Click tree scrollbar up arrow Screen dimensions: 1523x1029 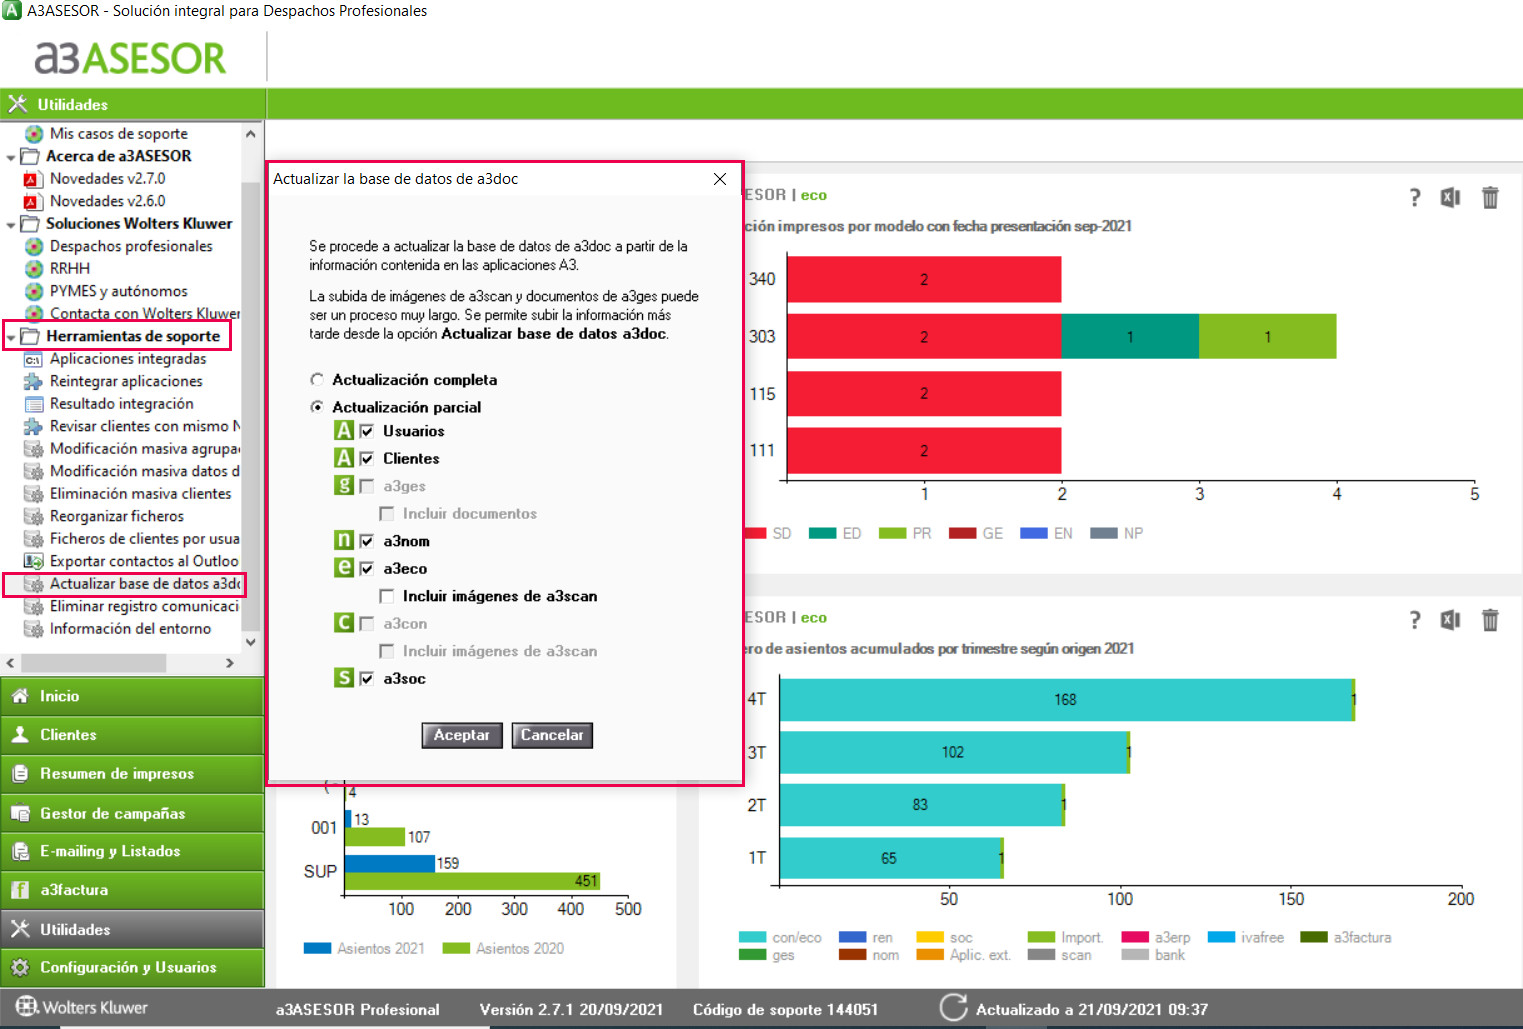(251, 133)
